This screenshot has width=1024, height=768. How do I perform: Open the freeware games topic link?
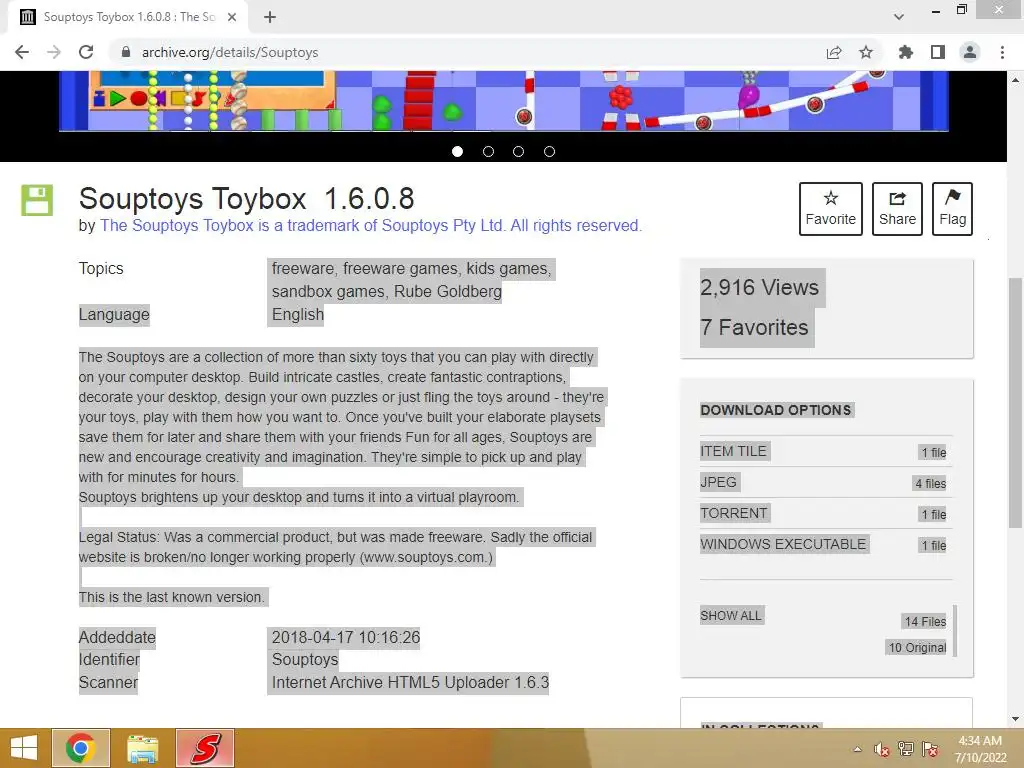tap(400, 268)
